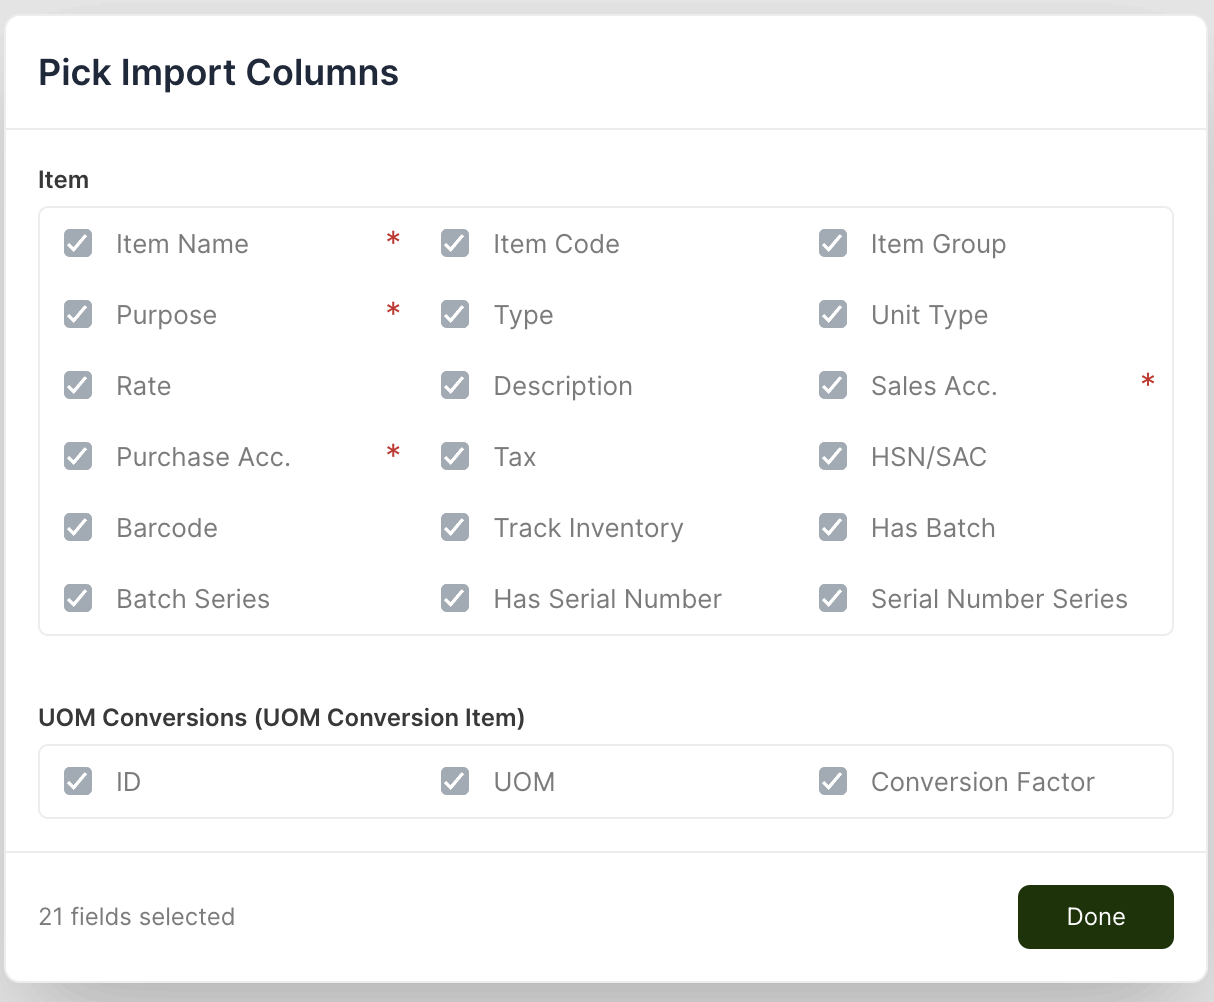Uncheck the Purpose column checkbox
The width and height of the screenshot is (1214, 1002).
(x=78, y=314)
